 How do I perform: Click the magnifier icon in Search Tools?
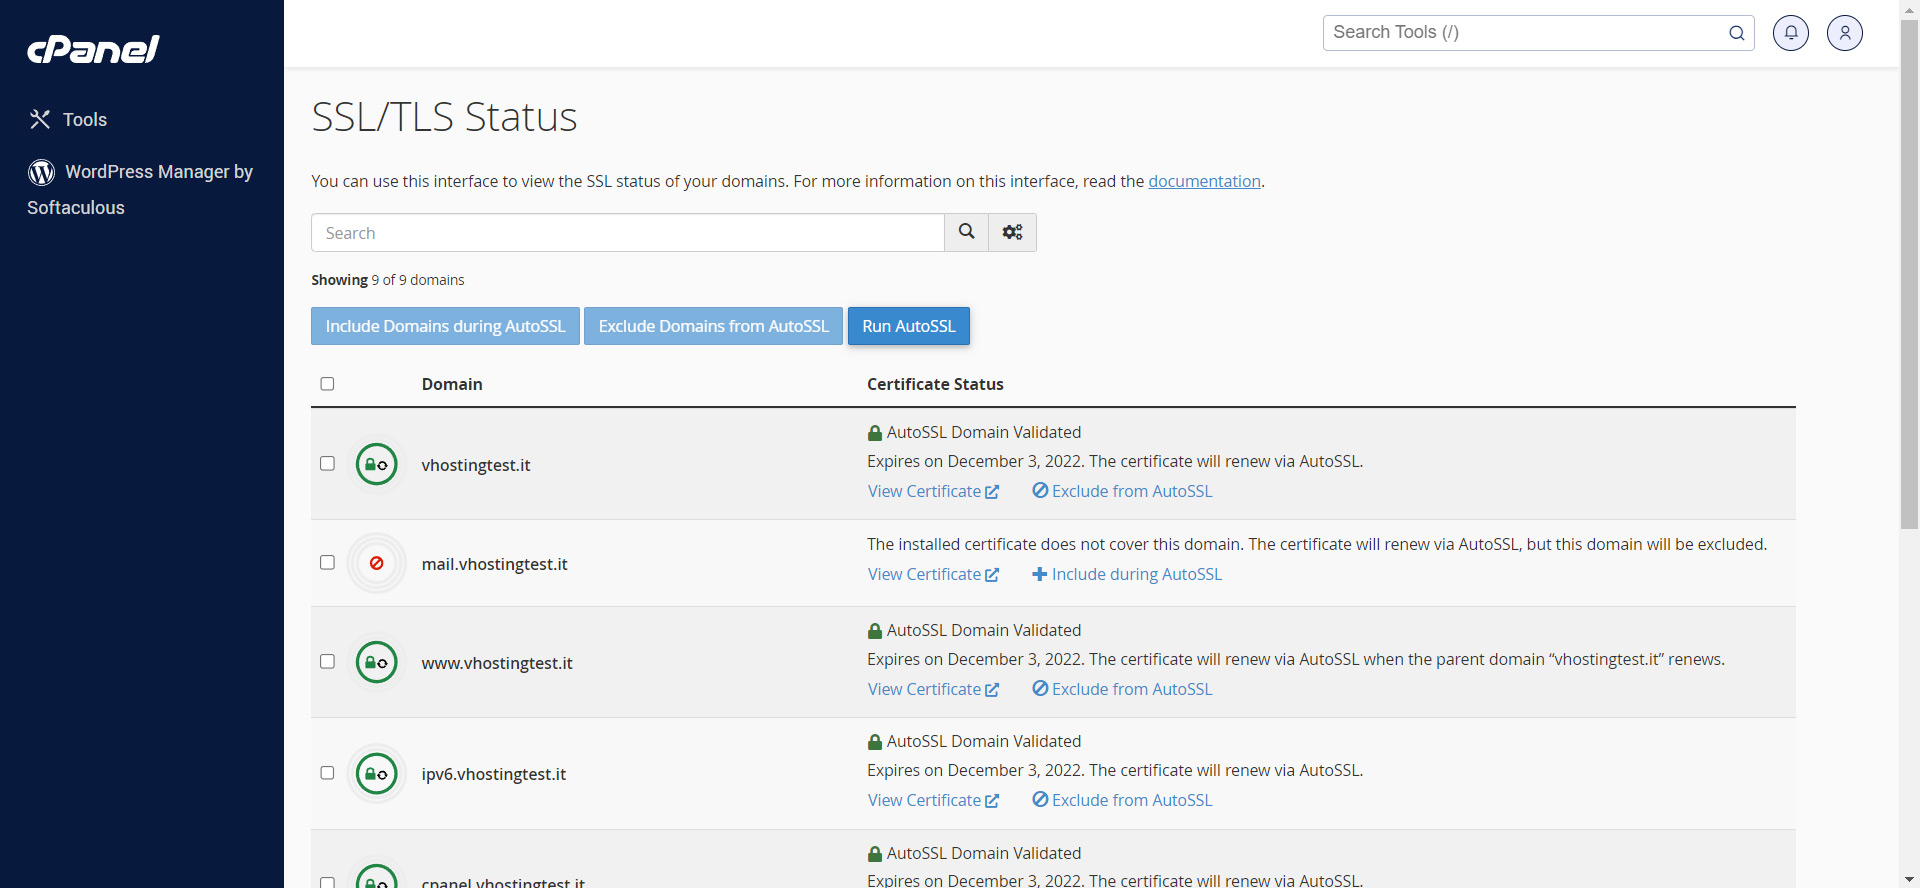(x=1737, y=33)
